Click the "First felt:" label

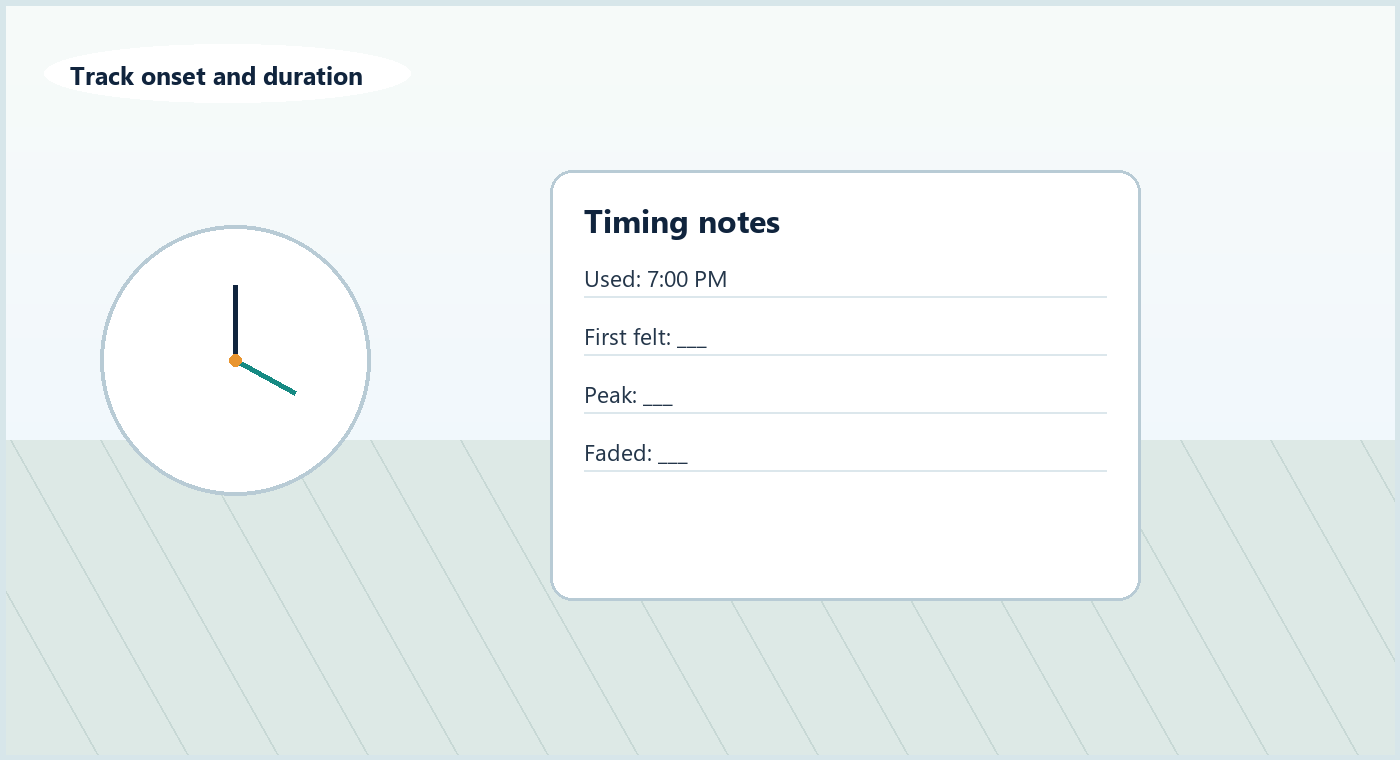[x=627, y=337]
